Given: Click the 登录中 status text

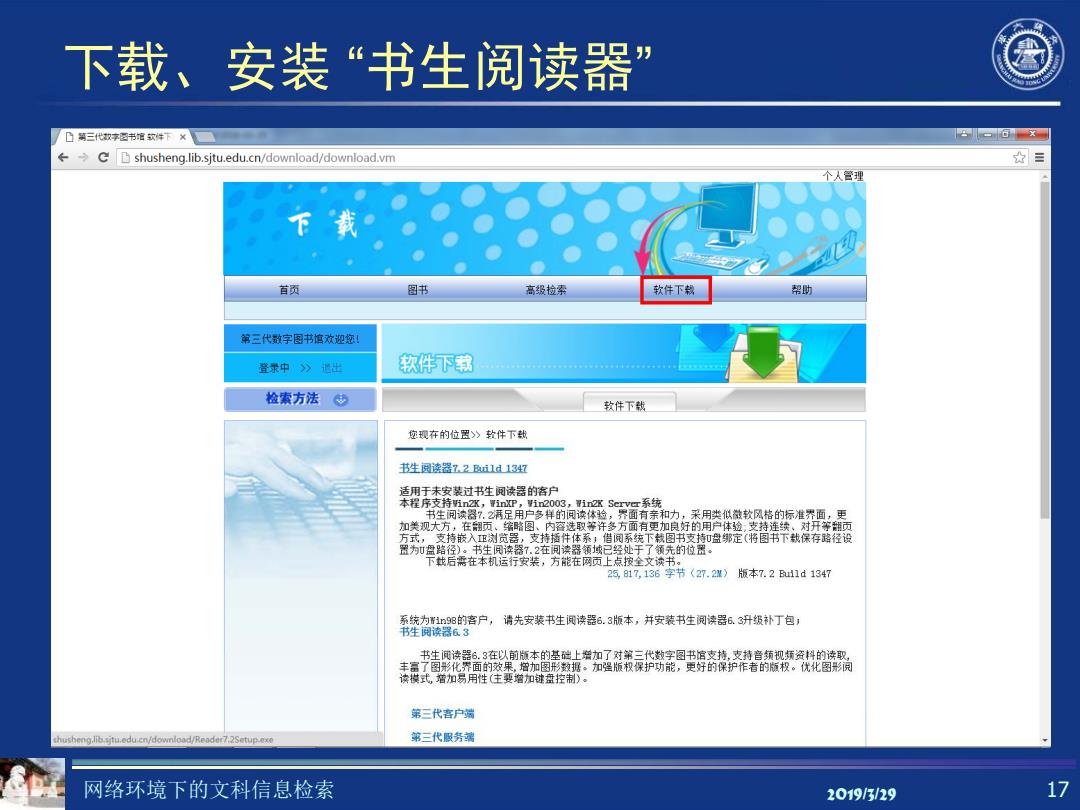Looking at the screenshot, I should tap(274, 368).
